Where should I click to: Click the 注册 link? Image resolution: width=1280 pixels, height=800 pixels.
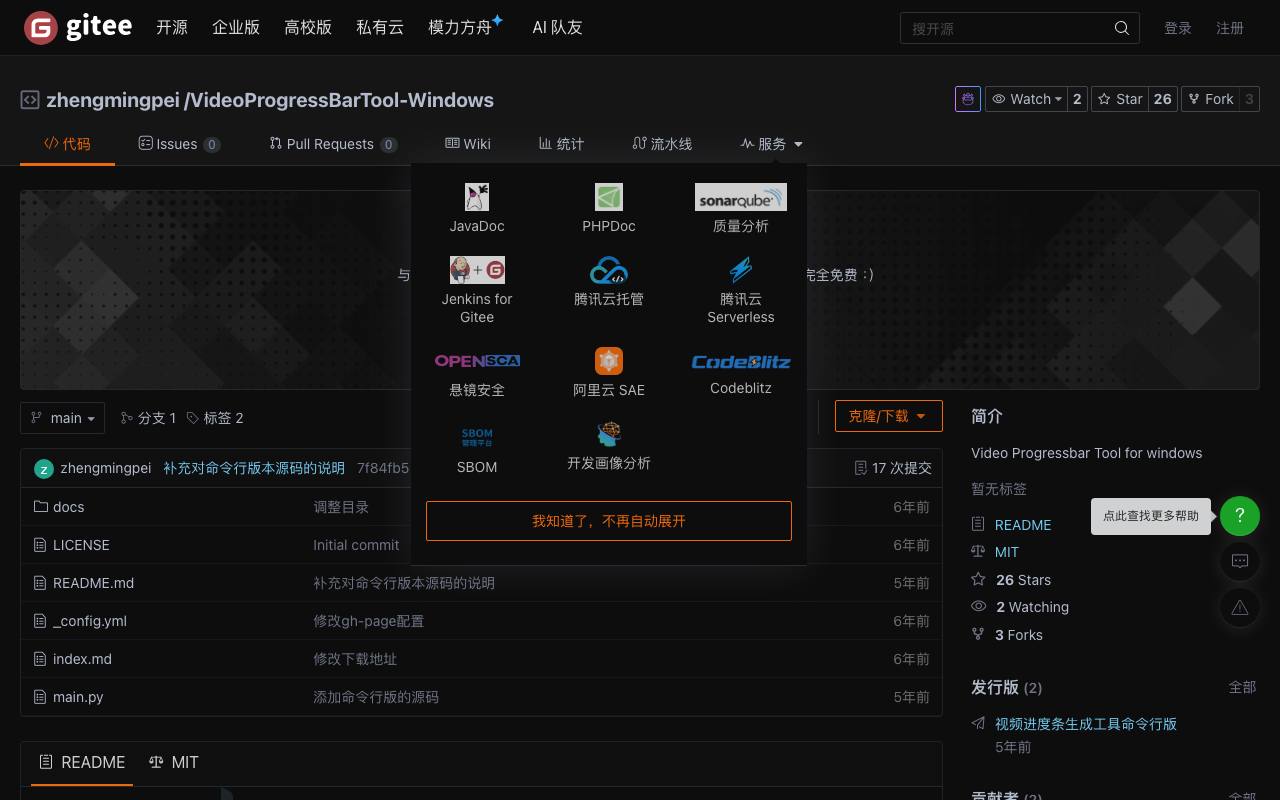[x=1230, y=28]
